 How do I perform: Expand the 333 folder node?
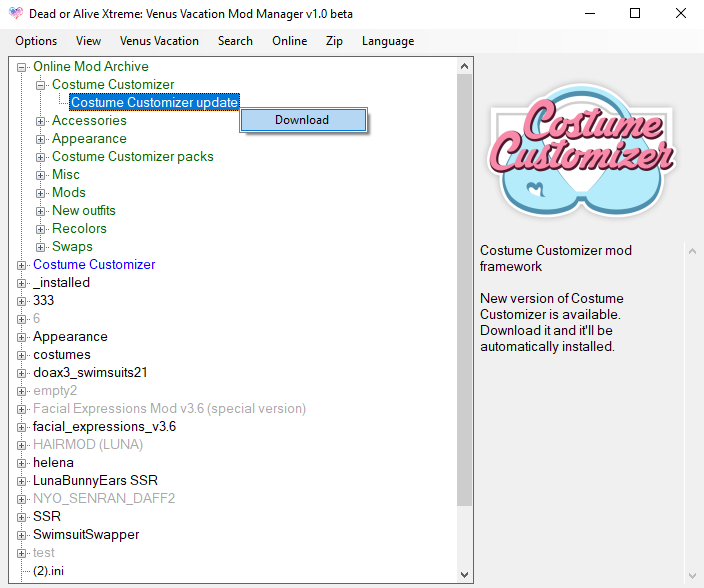click(x=21, y=301)
